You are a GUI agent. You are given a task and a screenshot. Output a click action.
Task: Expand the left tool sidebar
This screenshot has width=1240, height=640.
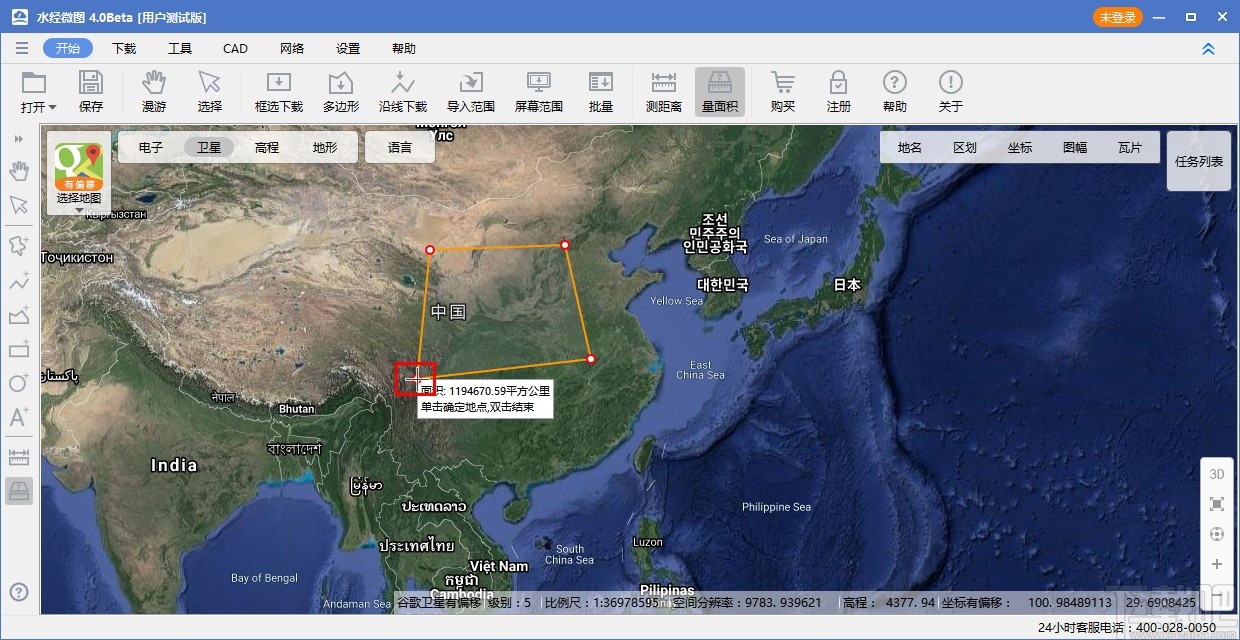point(18,139)
